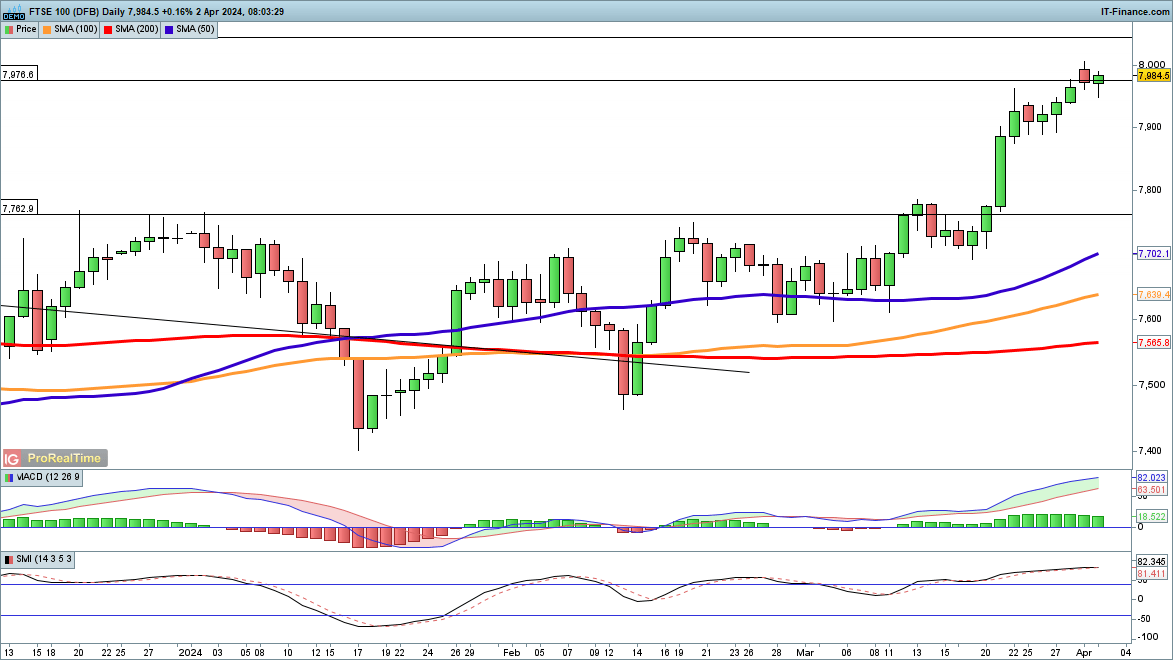
Task: Click the orange SMA (100) legend swatch
Action: [48, 29]
